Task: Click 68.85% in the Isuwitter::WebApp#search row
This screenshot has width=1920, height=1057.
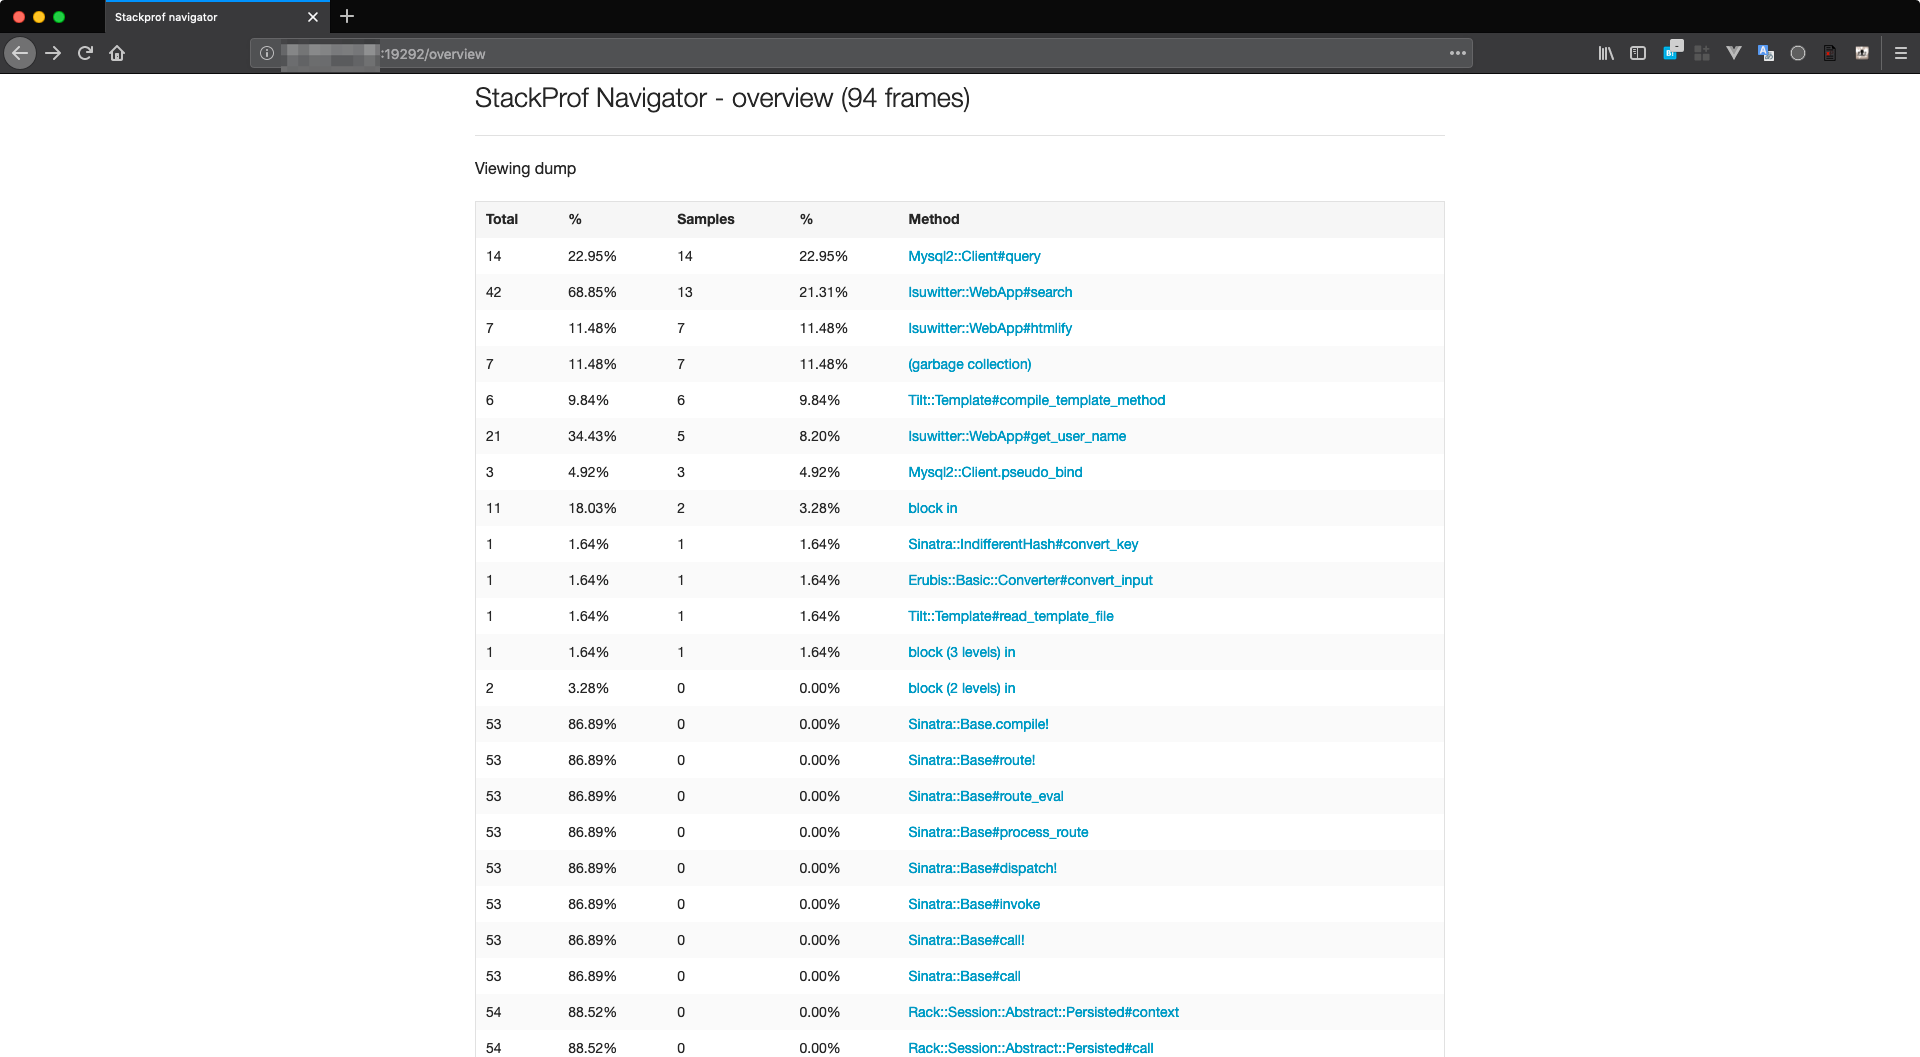Action: pyautogui.click(x=592, y=292)
